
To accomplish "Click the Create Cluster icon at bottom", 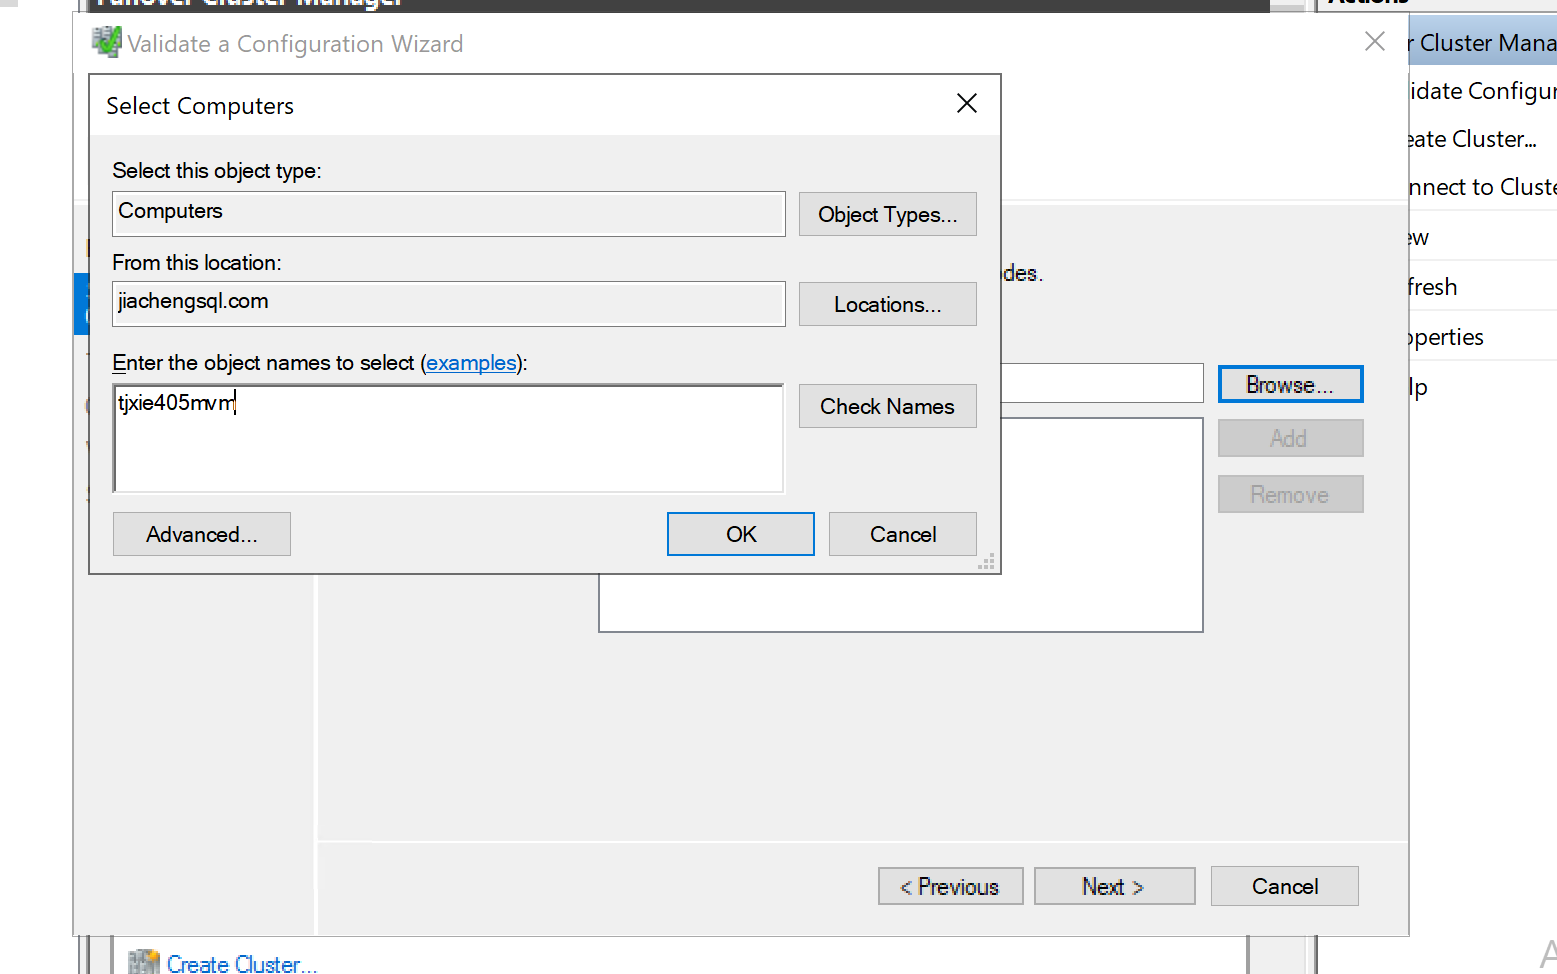I will tap(143, 962).
